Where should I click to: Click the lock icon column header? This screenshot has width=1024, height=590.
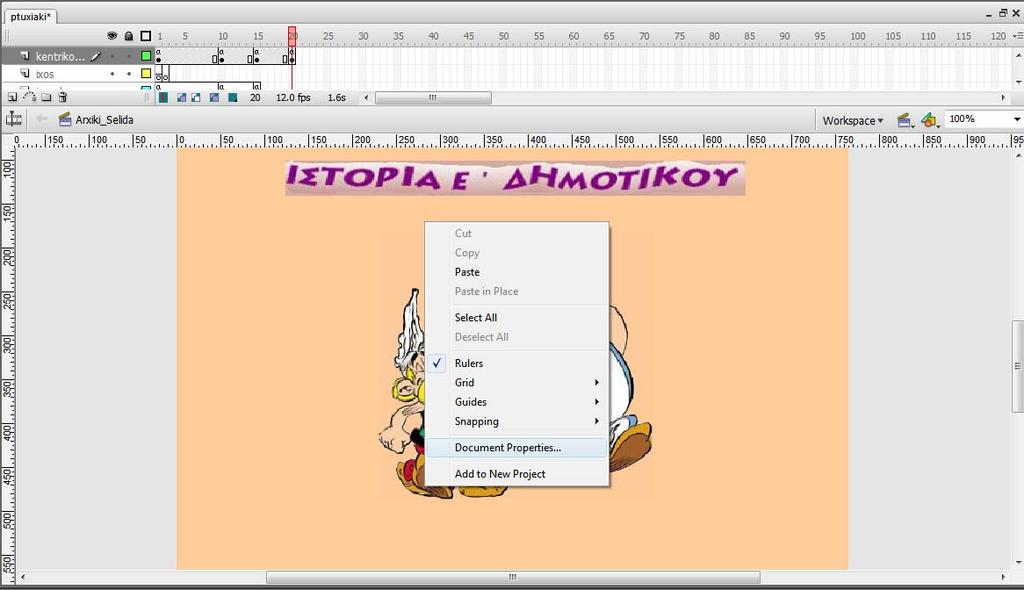tap(129, 36)
